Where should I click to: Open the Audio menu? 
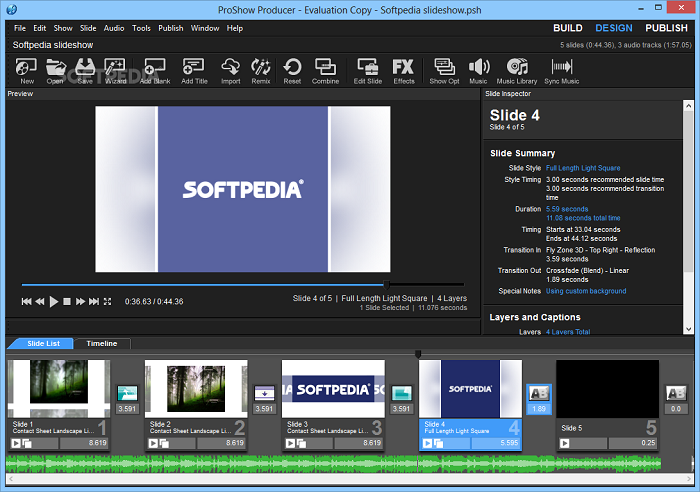pyautogui.click(x=114, y=28)
